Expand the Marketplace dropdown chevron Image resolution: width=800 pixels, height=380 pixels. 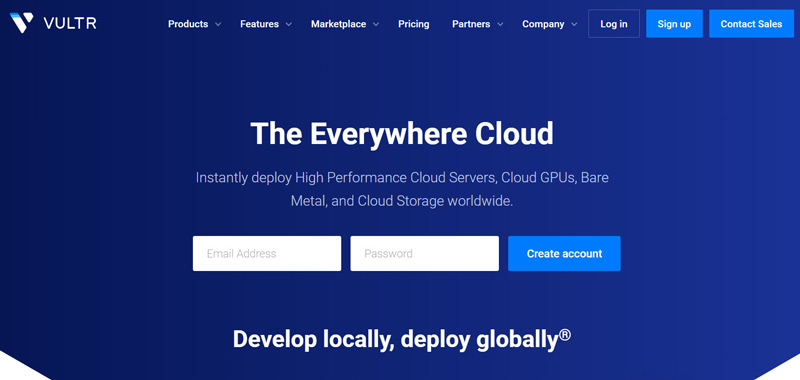coord(376,24)
